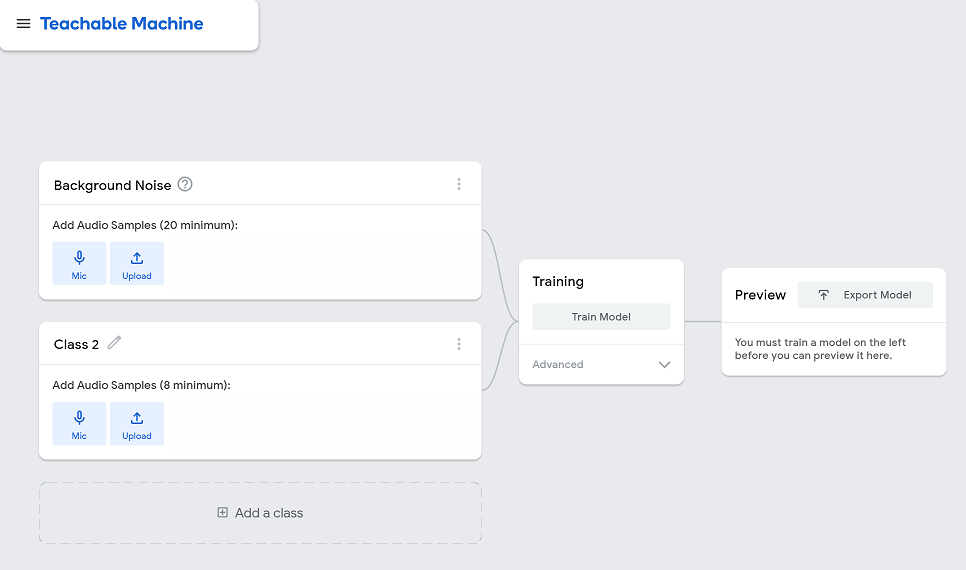Open Background Noise options menu
Screen dimensions: 966x570
(x=459, y=184)
